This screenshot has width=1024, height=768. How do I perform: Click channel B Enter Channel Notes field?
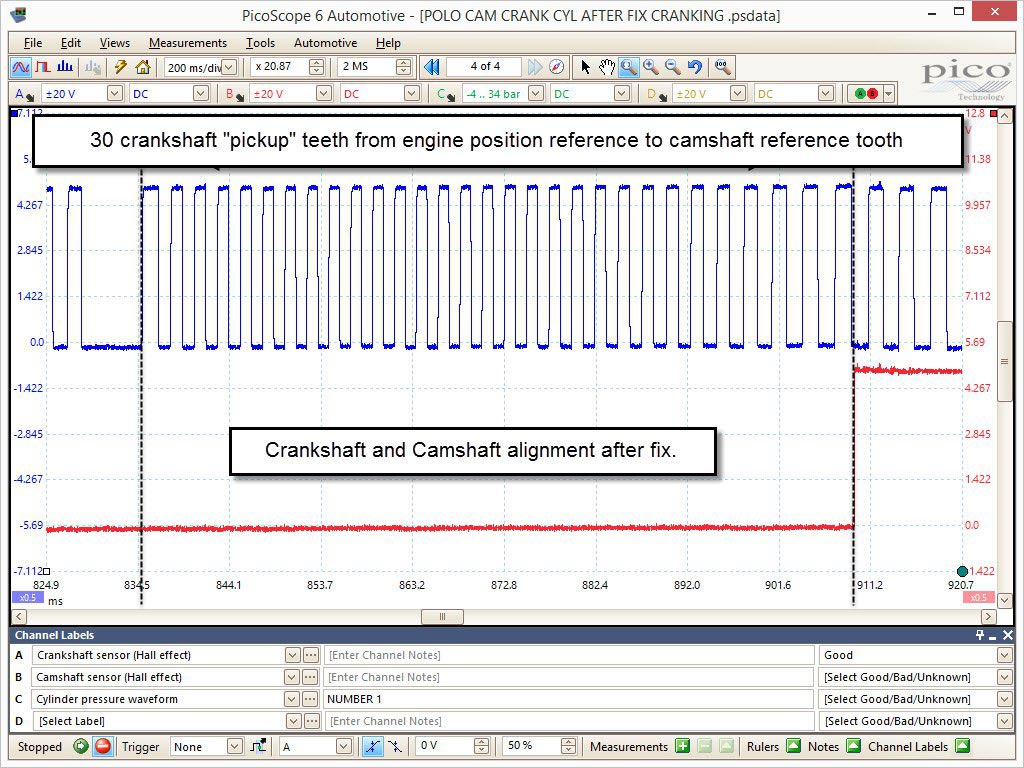pyautogui.click(x=568, y=677)
